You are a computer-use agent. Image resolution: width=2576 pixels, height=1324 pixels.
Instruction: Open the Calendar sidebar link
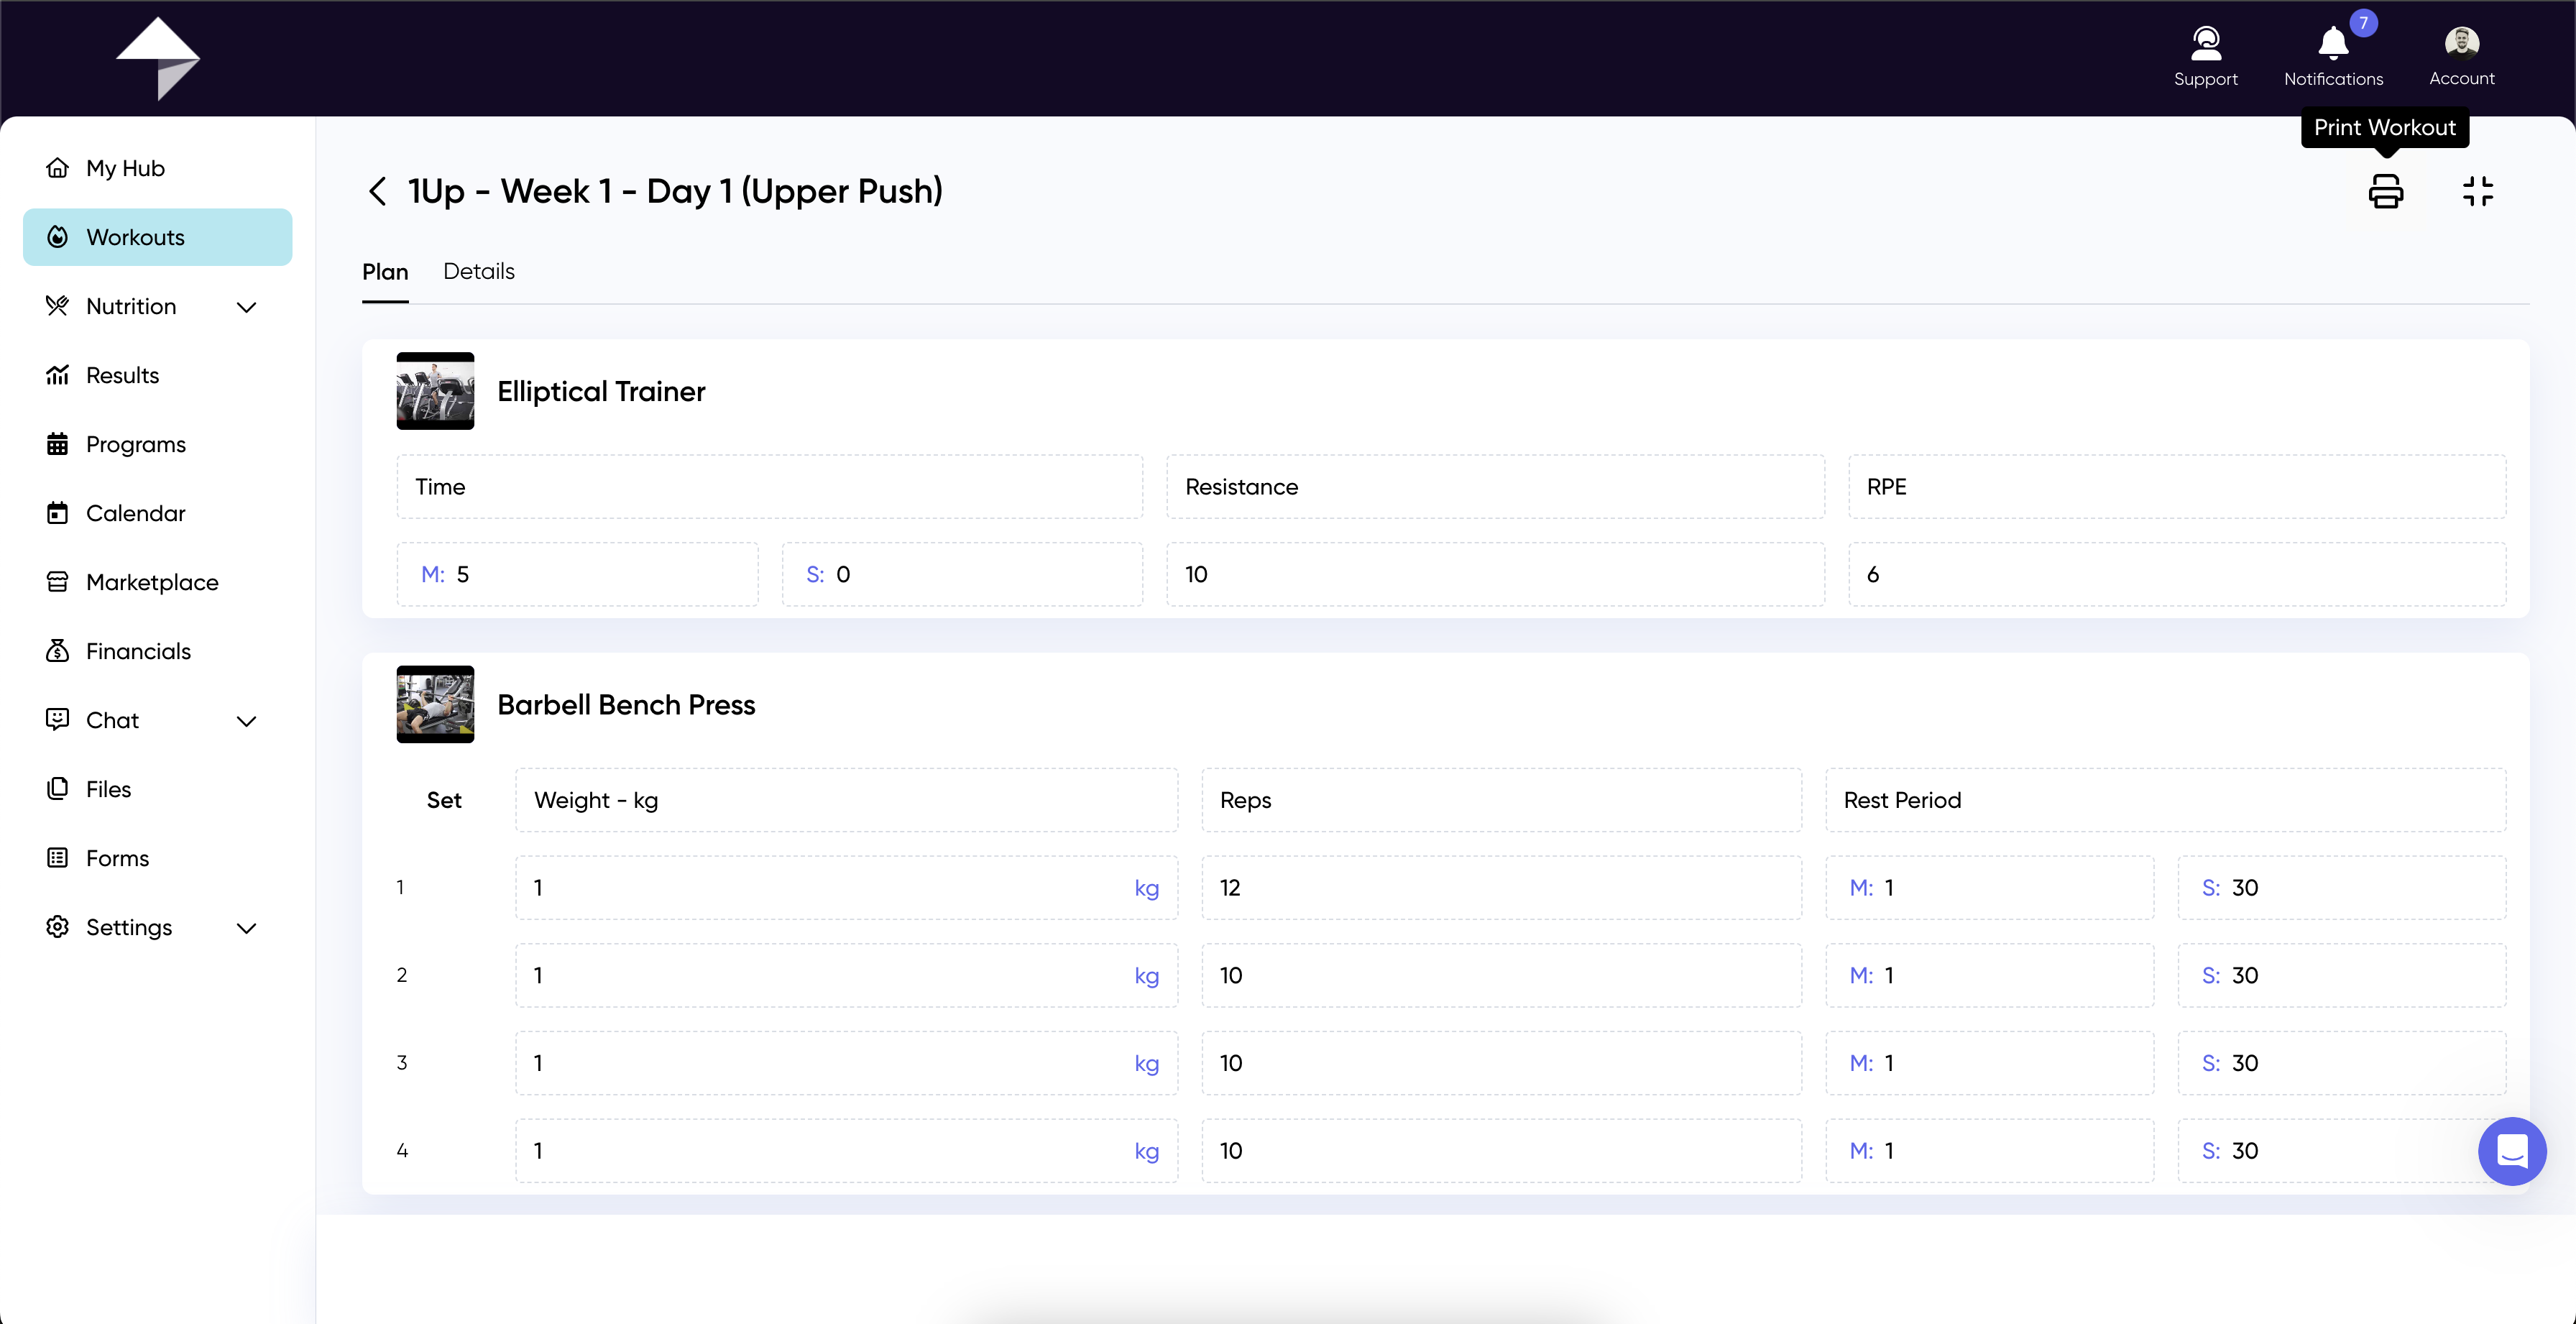tap(135, 513)
